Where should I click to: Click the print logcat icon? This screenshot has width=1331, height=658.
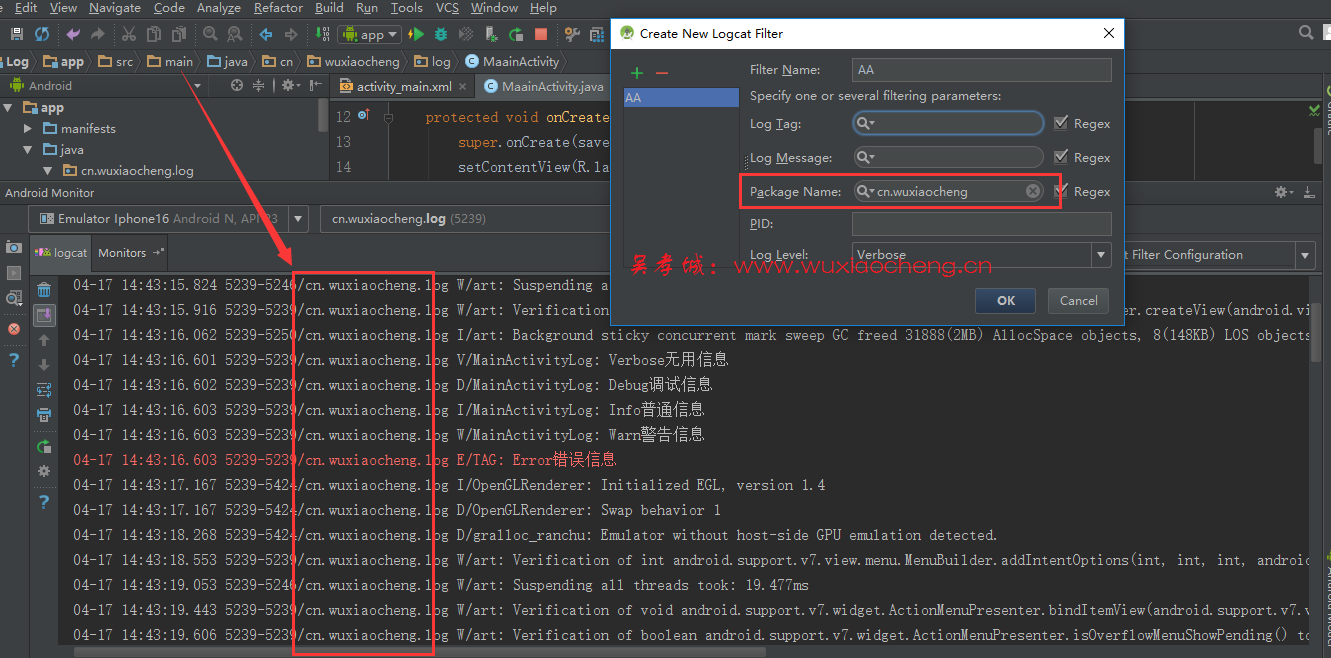click(x=44, y=415)
